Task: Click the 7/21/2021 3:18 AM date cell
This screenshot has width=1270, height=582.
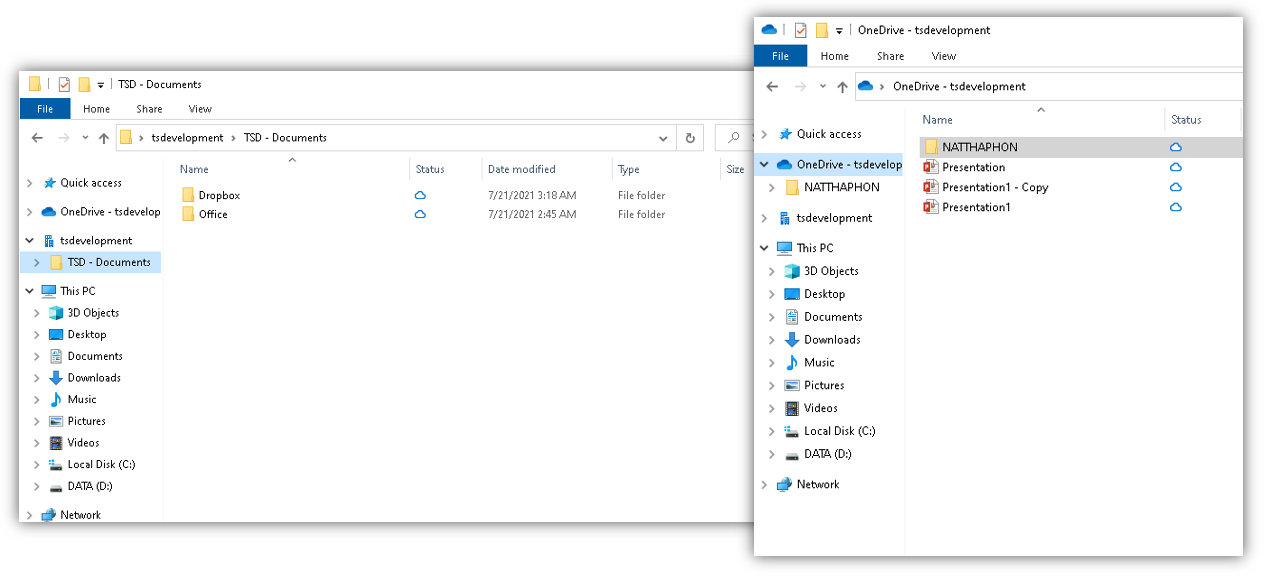Action: tap(532, 195)
